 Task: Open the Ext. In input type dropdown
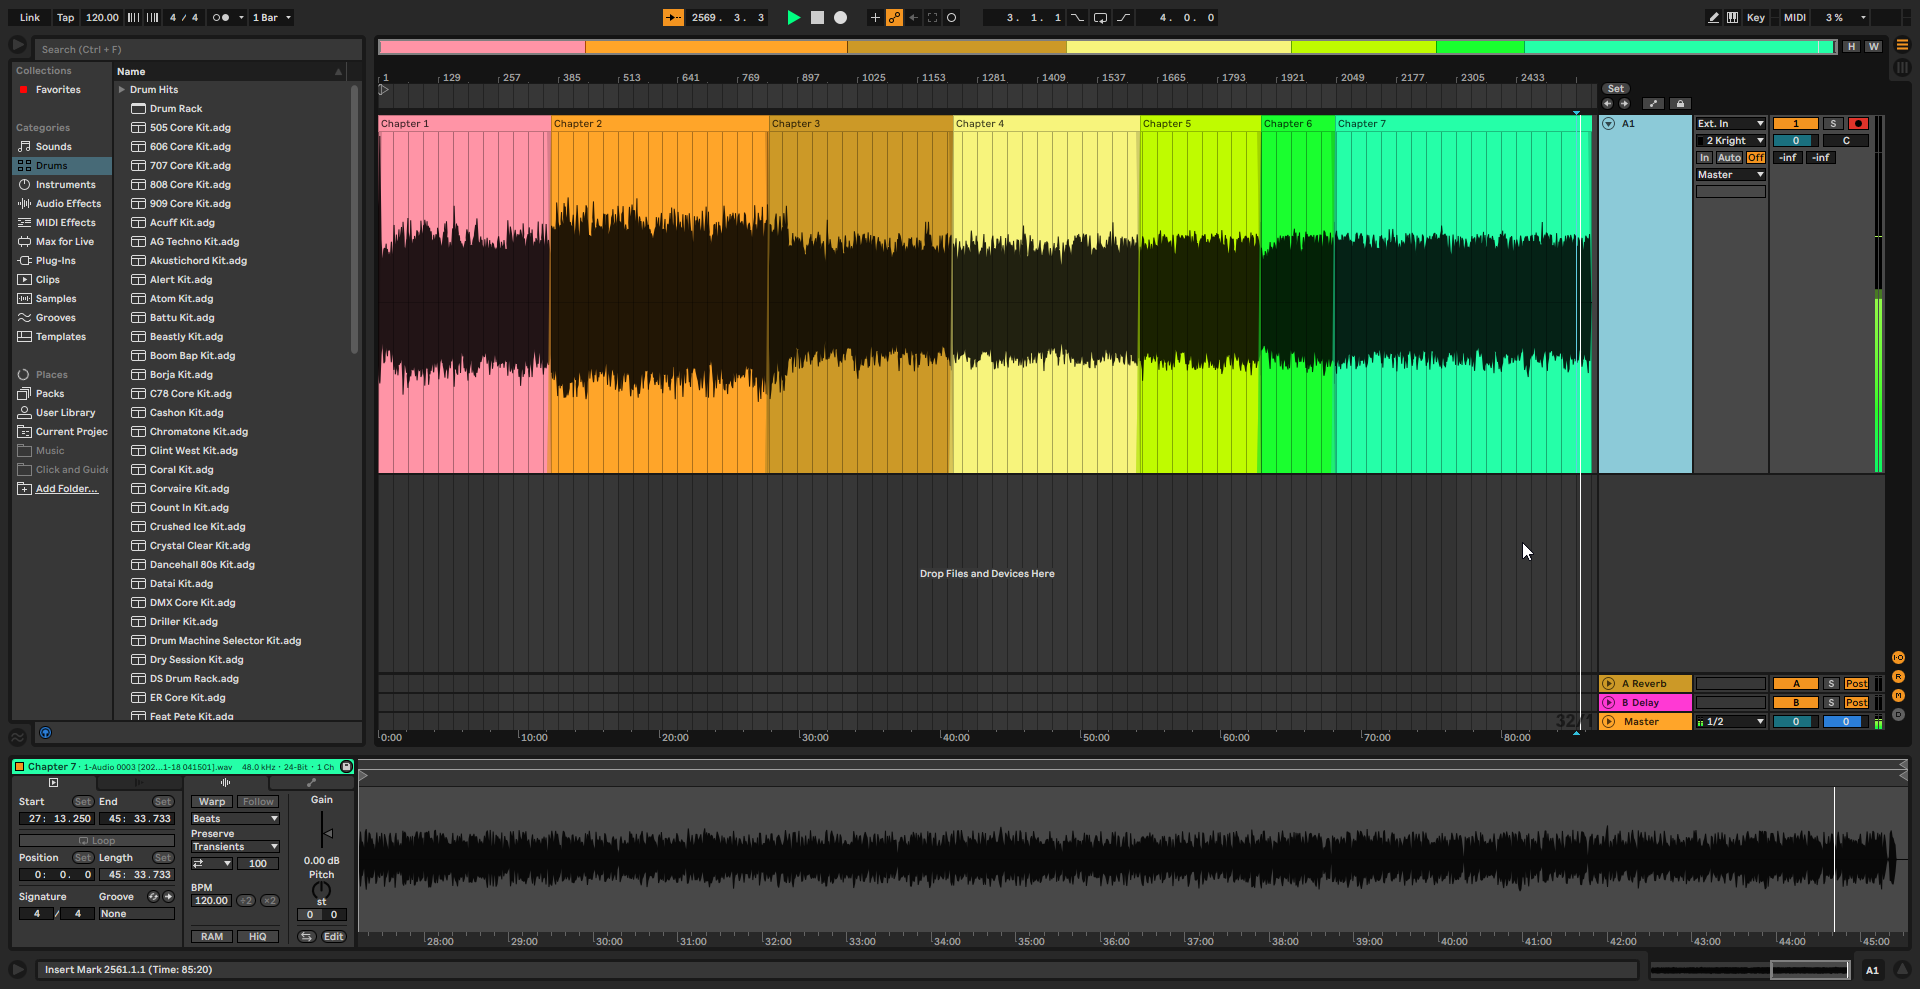pyautogui.click(x=1730, y=124)
